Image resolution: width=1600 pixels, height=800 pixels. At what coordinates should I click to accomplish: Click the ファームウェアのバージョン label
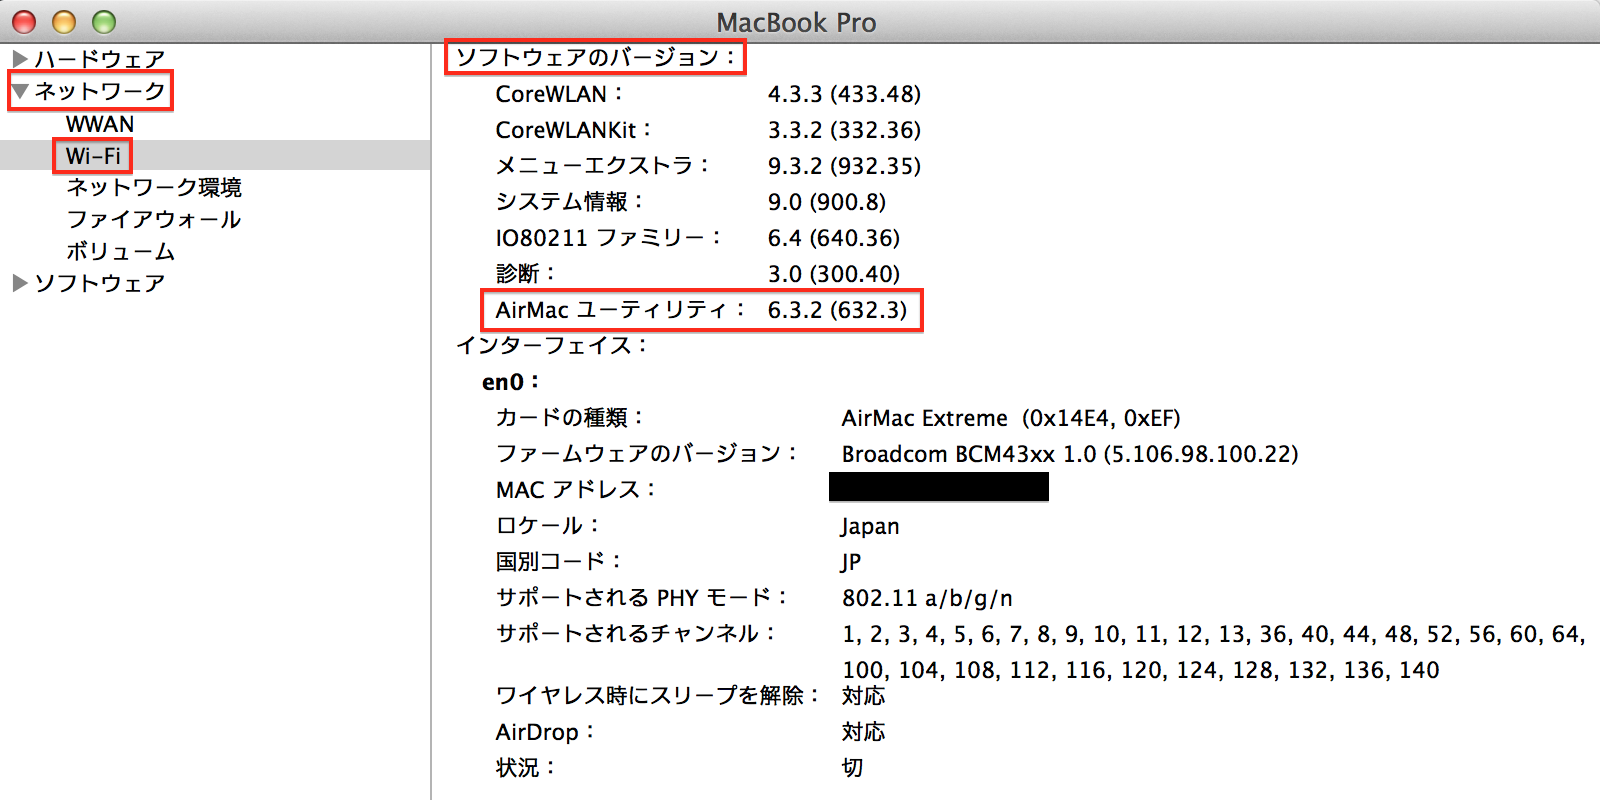647,454
